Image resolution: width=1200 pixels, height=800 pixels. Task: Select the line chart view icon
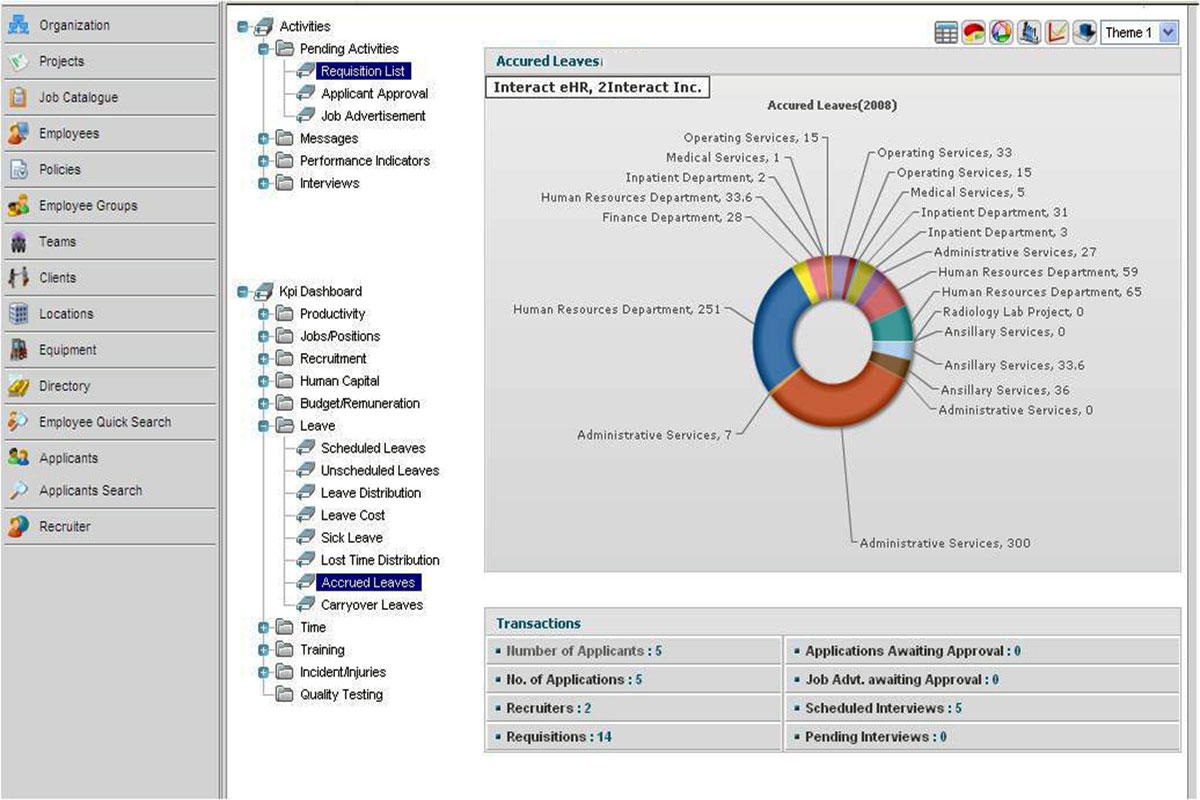pos(1057,33)
